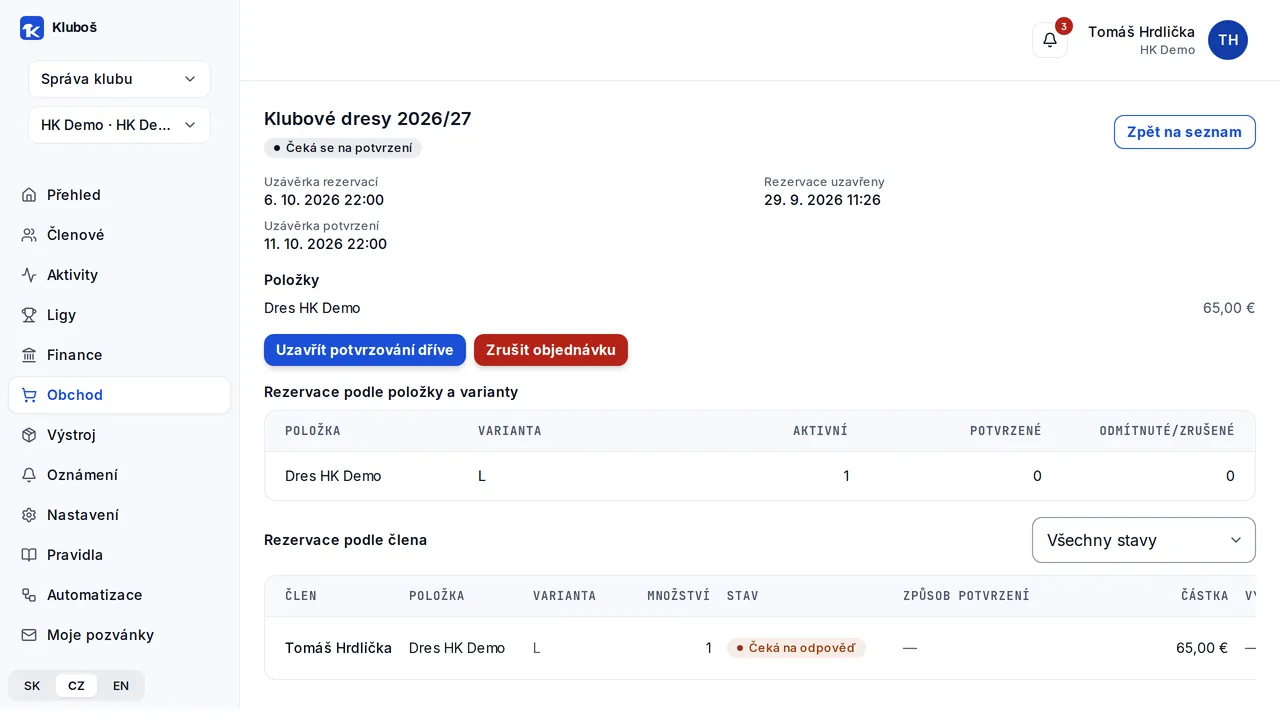Image resolution: width=1280 pixels, height=720 pixels.
Task: Click the Způsob potvrzení column header
Action: coord(966,596)
